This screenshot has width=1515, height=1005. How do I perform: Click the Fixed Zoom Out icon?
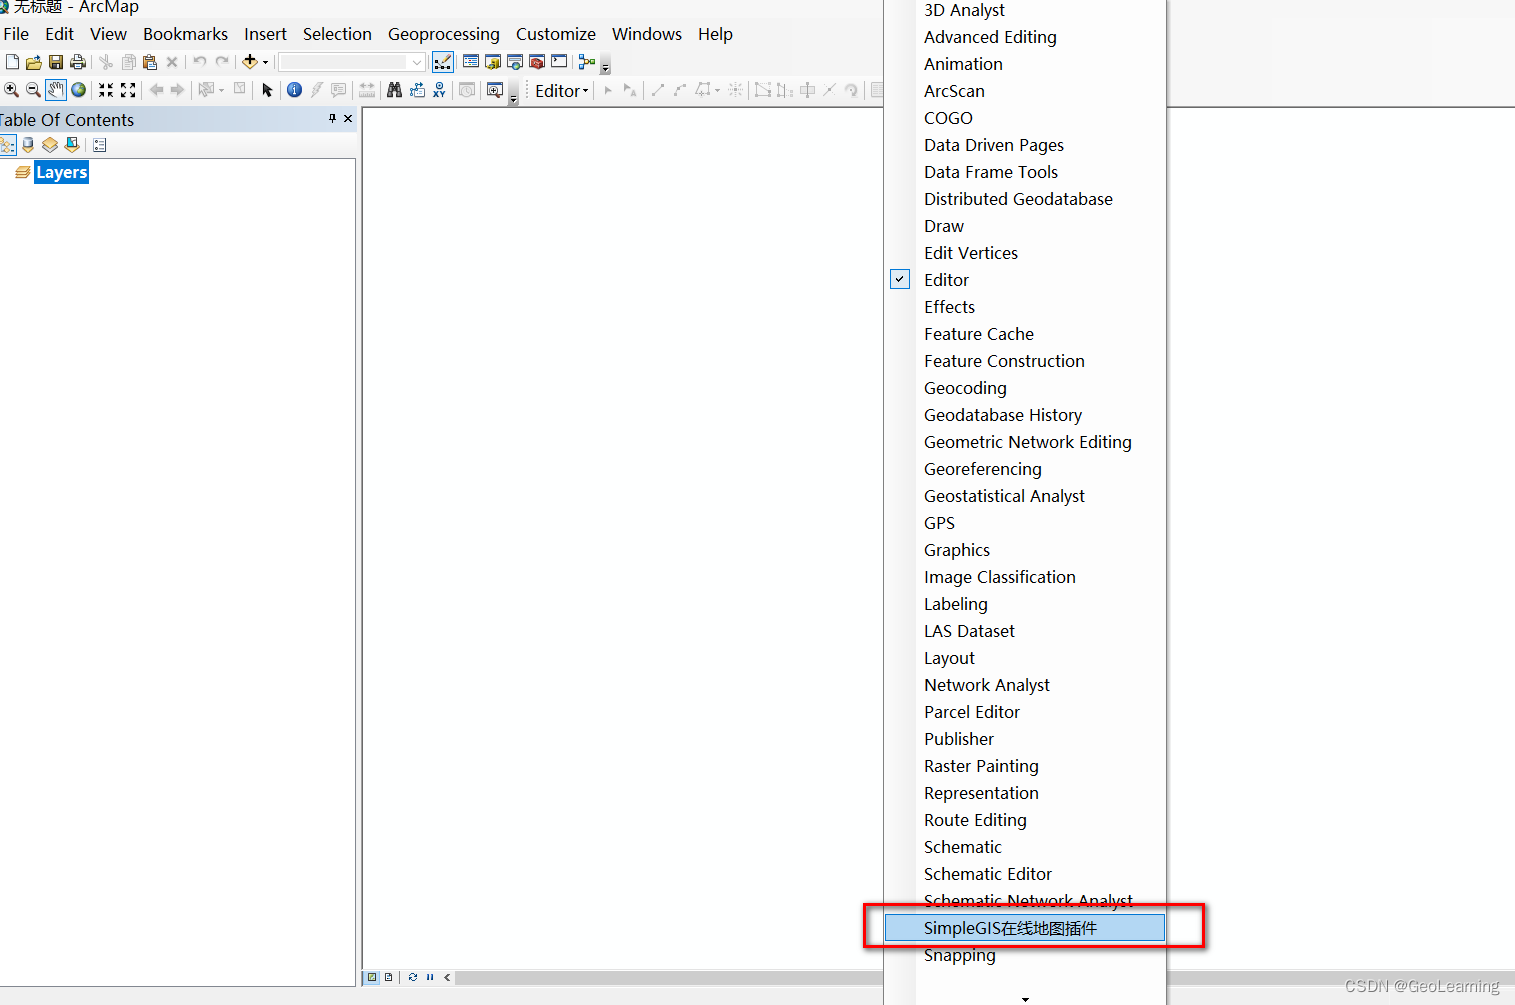coord(128,90)
